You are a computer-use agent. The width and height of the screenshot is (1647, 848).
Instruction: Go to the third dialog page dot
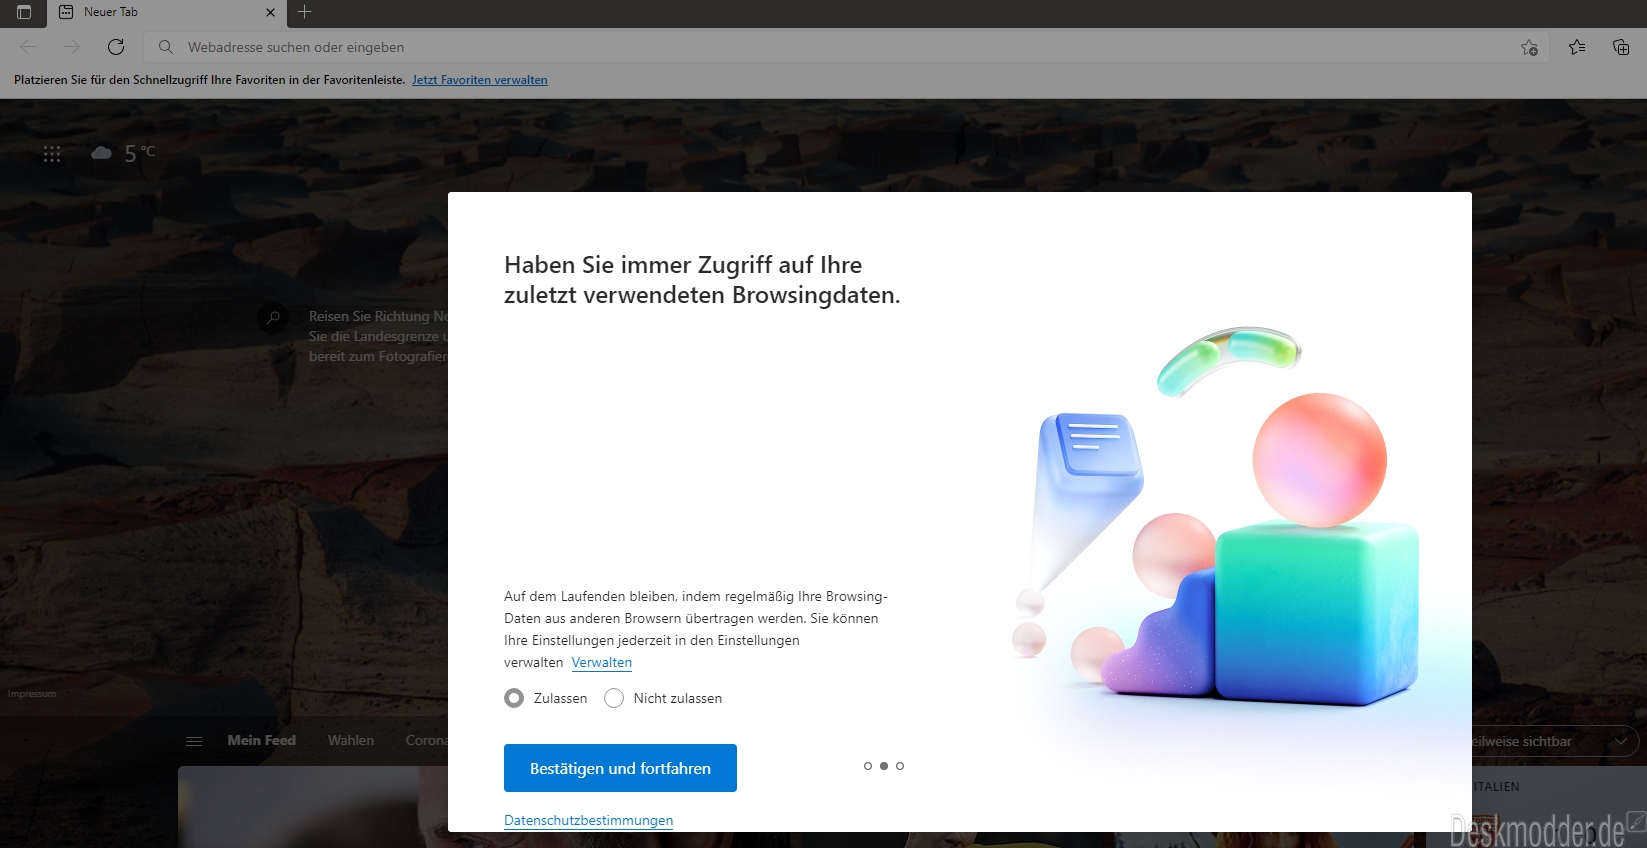[900, 766]
